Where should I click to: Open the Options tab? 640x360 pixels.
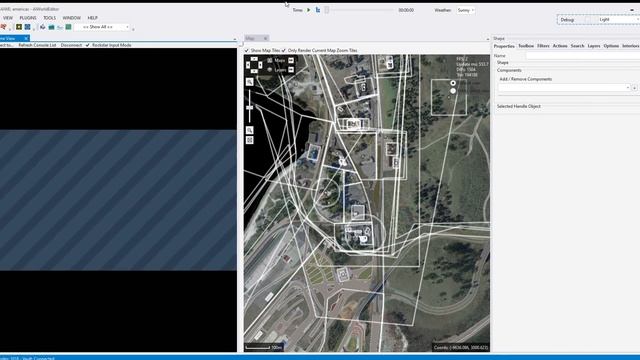click(611, 46)
